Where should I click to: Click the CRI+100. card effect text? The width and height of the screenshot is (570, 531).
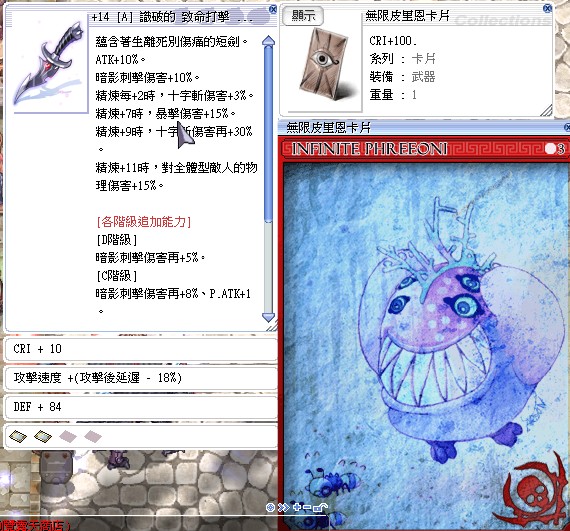coord(393,41)
